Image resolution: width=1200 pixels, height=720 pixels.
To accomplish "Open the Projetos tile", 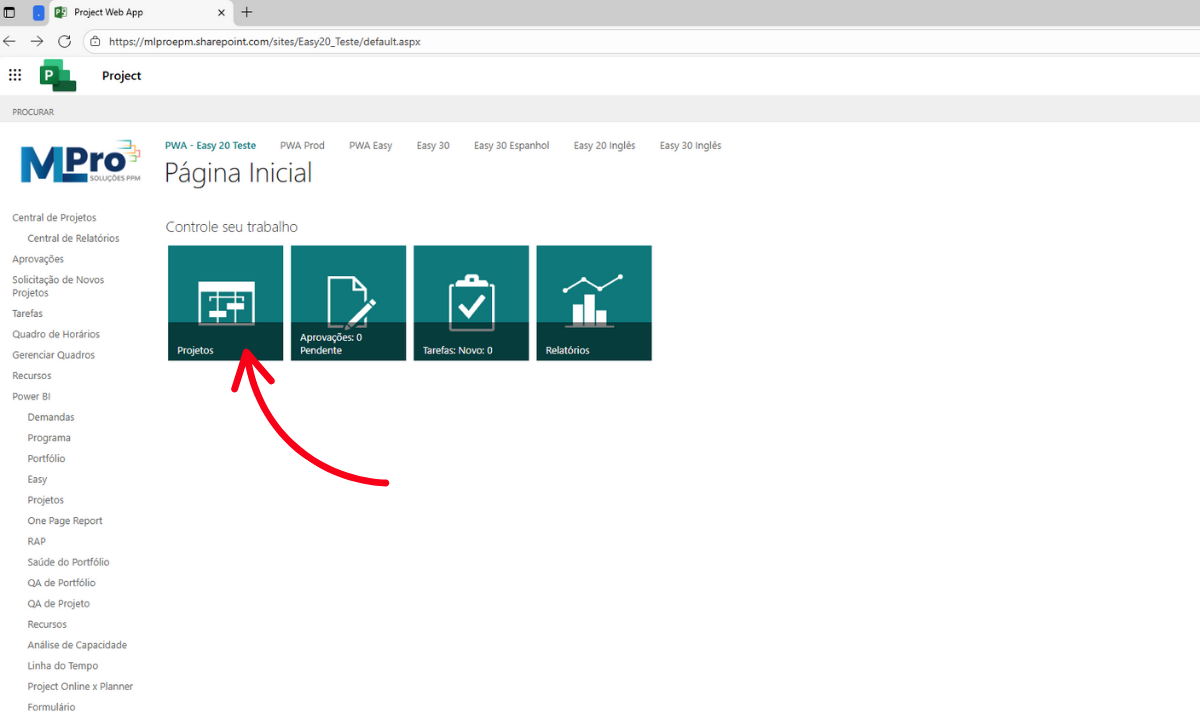I will 225,303.
